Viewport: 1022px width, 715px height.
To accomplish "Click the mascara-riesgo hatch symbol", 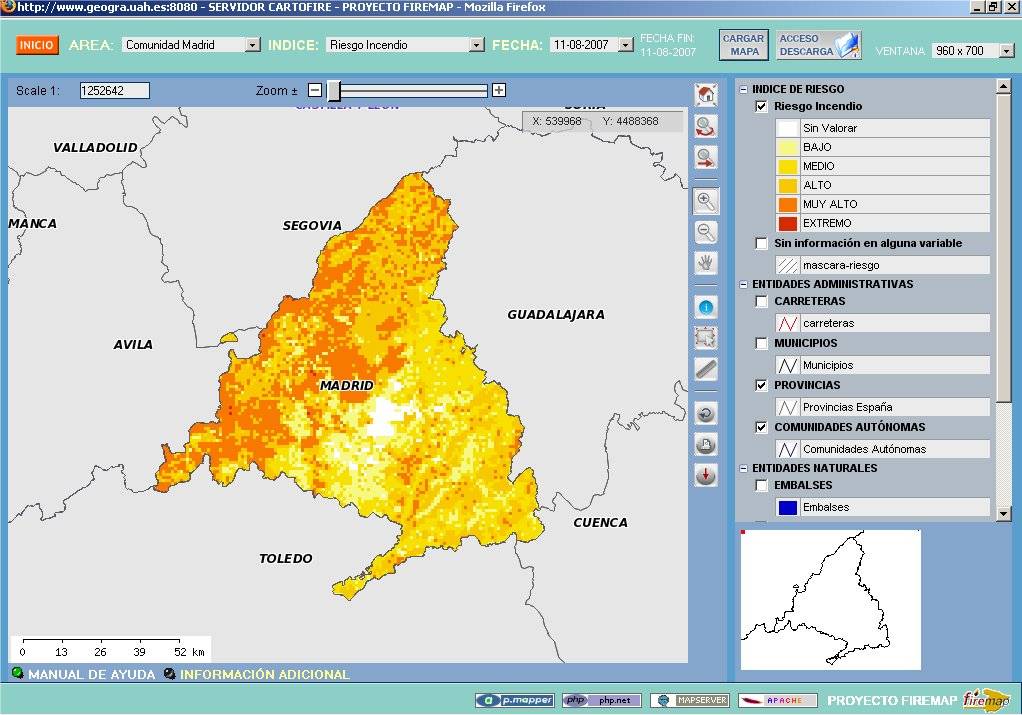I will (787, 265).
